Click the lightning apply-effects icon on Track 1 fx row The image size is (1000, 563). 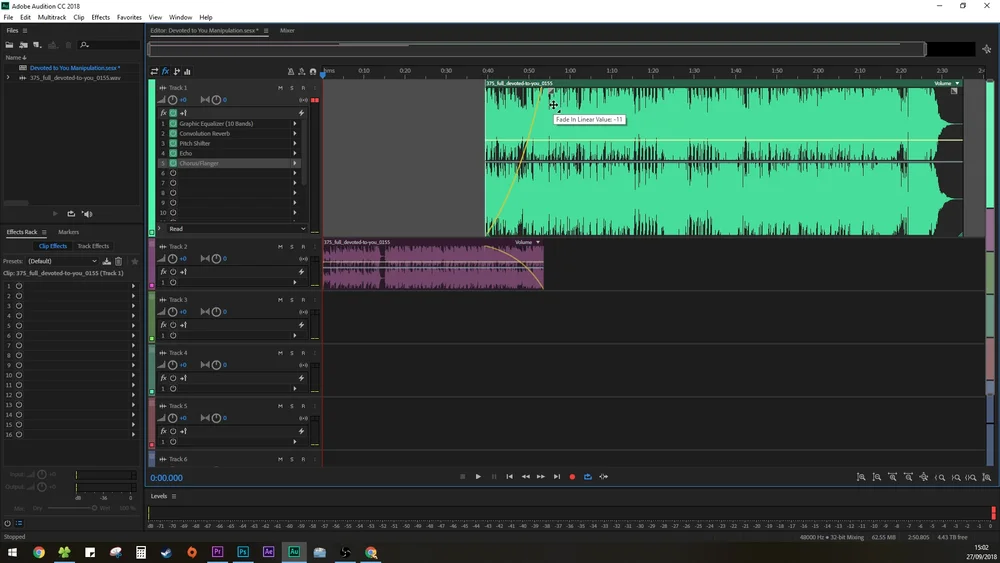[301, 113]
